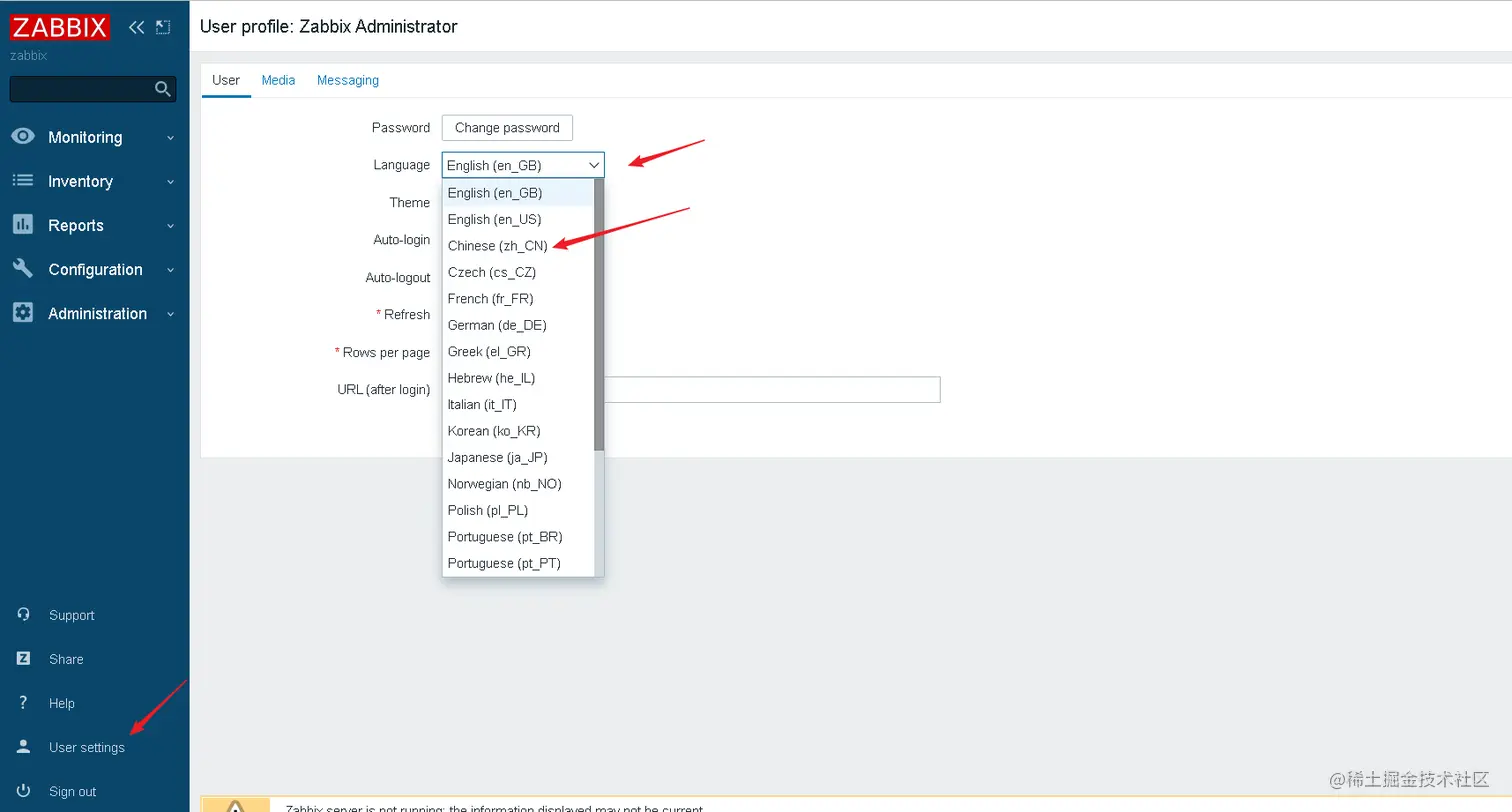This screenshot has height=812, width=1512.
Task: Click the warning triangle icon in the bottom banner
Action: (x=235, y=806)
